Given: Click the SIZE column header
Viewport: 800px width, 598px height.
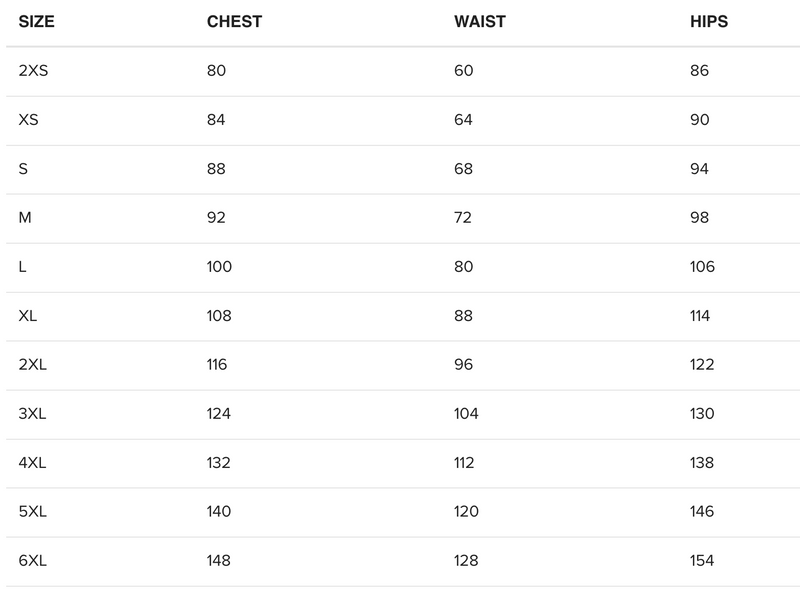Looking at the screenshot, I should click(37, 22).
